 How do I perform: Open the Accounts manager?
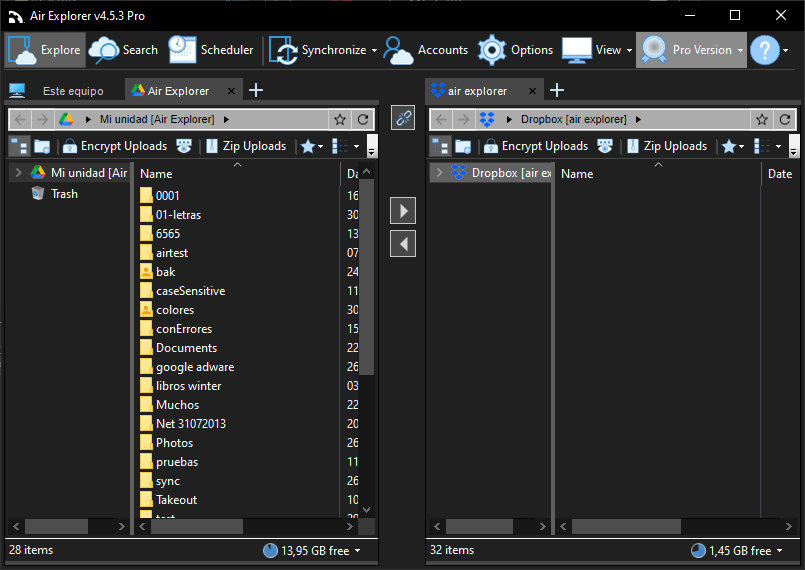426,50
